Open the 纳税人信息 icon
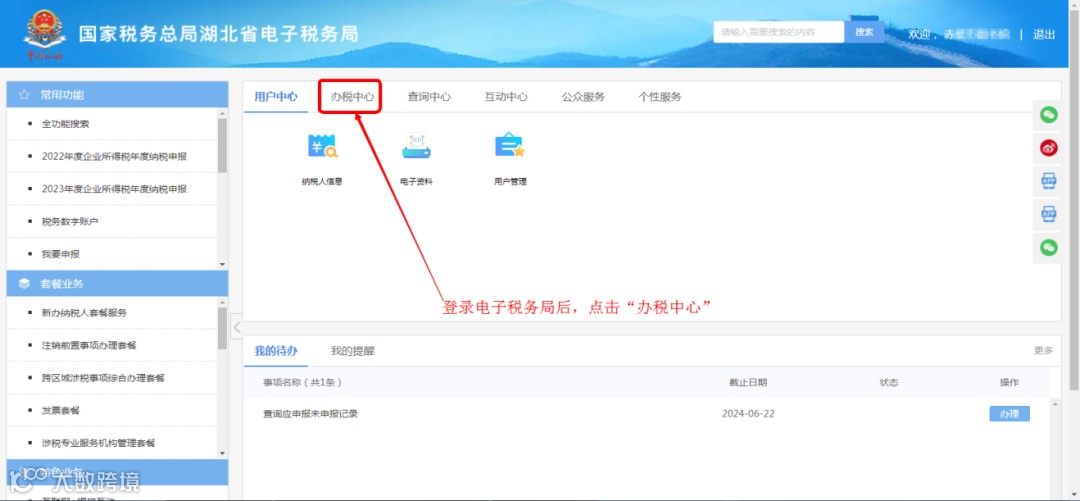The width and height of the screenshot is (1080, 501). (322, 146)
